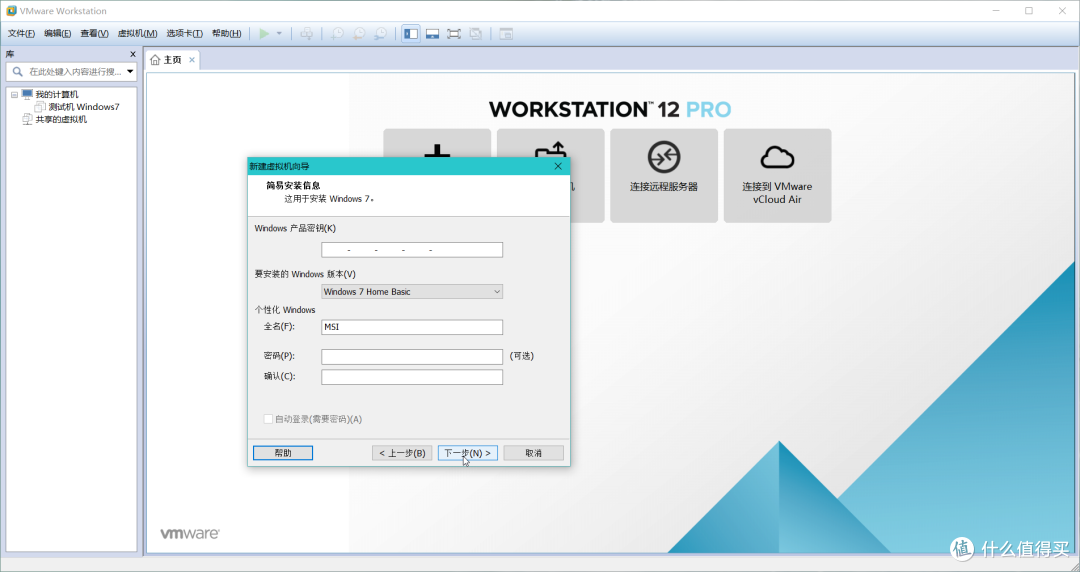Image resolution: width=1080 pixels, height=572 pixels.
Task: Click the send Ctrl+Alt+Del toolbar icon
Action: click(307, 33)
